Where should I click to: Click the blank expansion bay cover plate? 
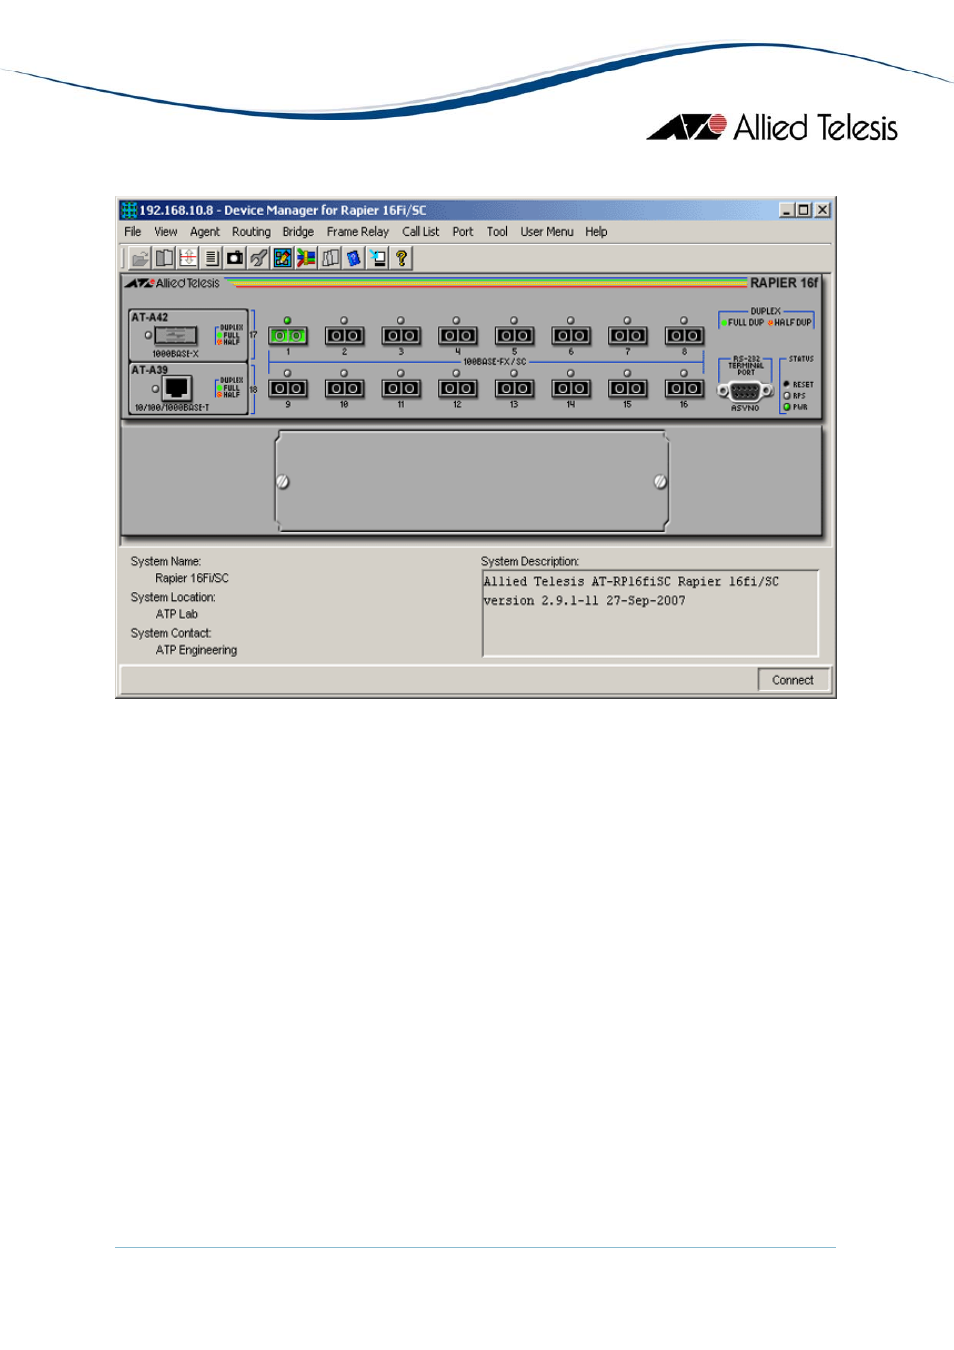pyautogui.click(x=472, y=481)
